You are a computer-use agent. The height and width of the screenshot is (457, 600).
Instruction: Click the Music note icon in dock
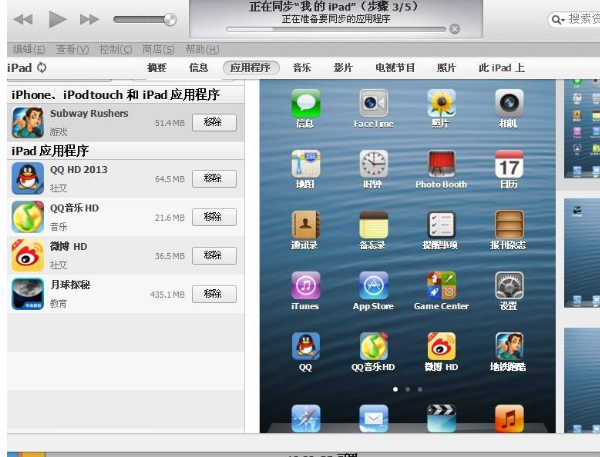click(509, 418)
